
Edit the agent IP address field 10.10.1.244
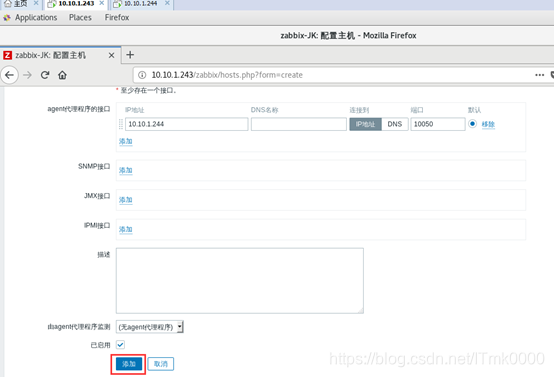point(187,124)
